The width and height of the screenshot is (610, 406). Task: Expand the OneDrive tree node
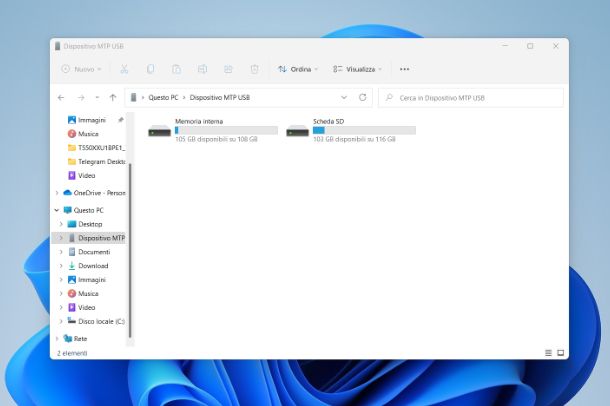[57, 193]
